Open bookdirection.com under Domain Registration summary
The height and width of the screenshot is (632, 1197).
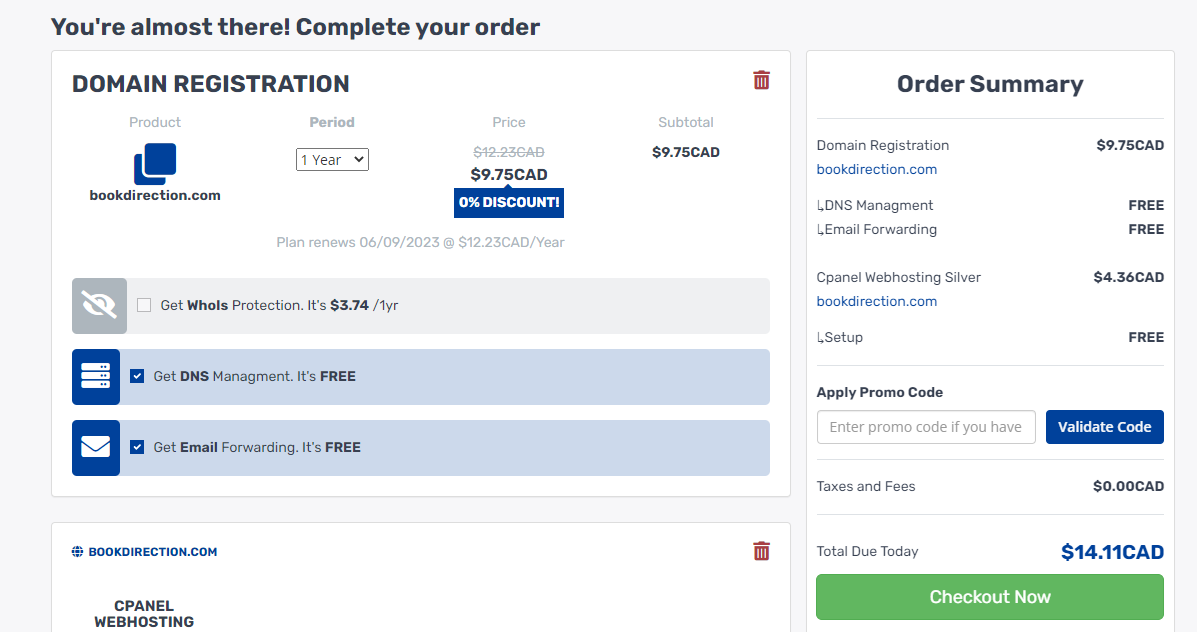pyautogui.click(x=876, y=169)
